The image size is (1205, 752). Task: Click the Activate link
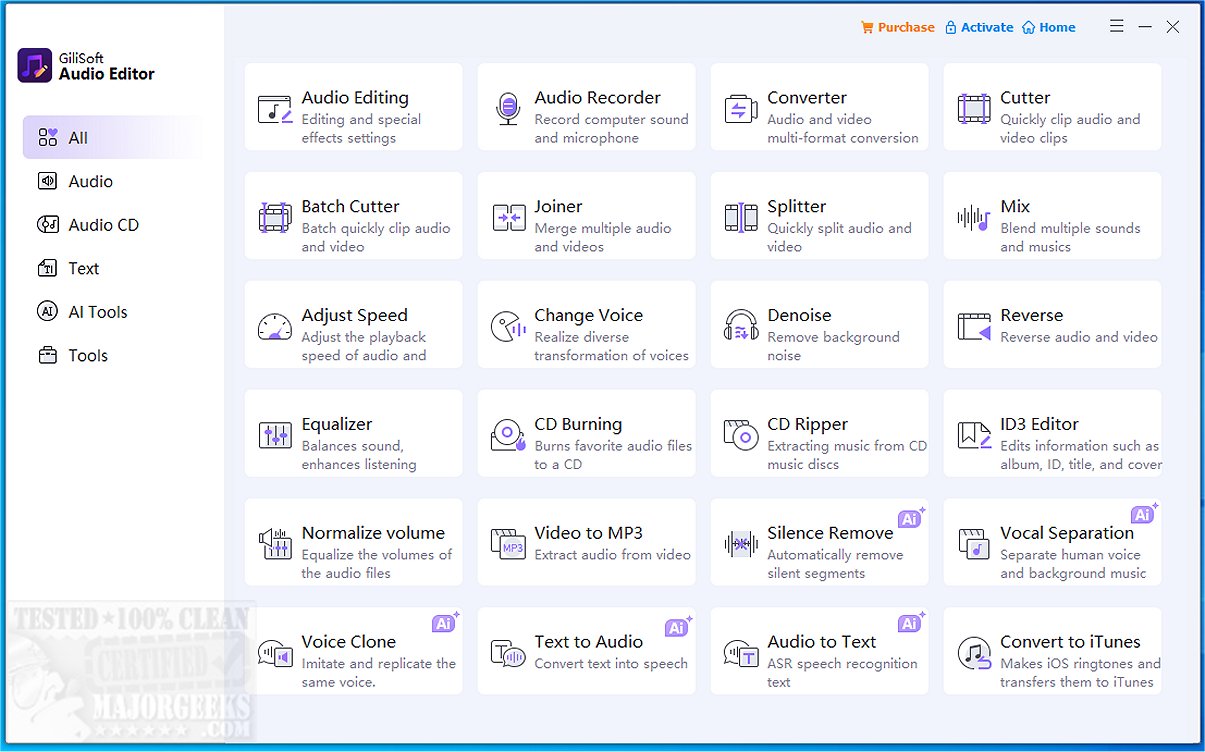click(979, 27)
